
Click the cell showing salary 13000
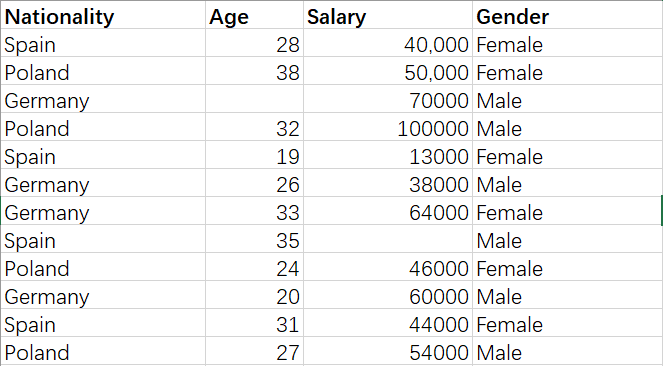pos(388,155)
